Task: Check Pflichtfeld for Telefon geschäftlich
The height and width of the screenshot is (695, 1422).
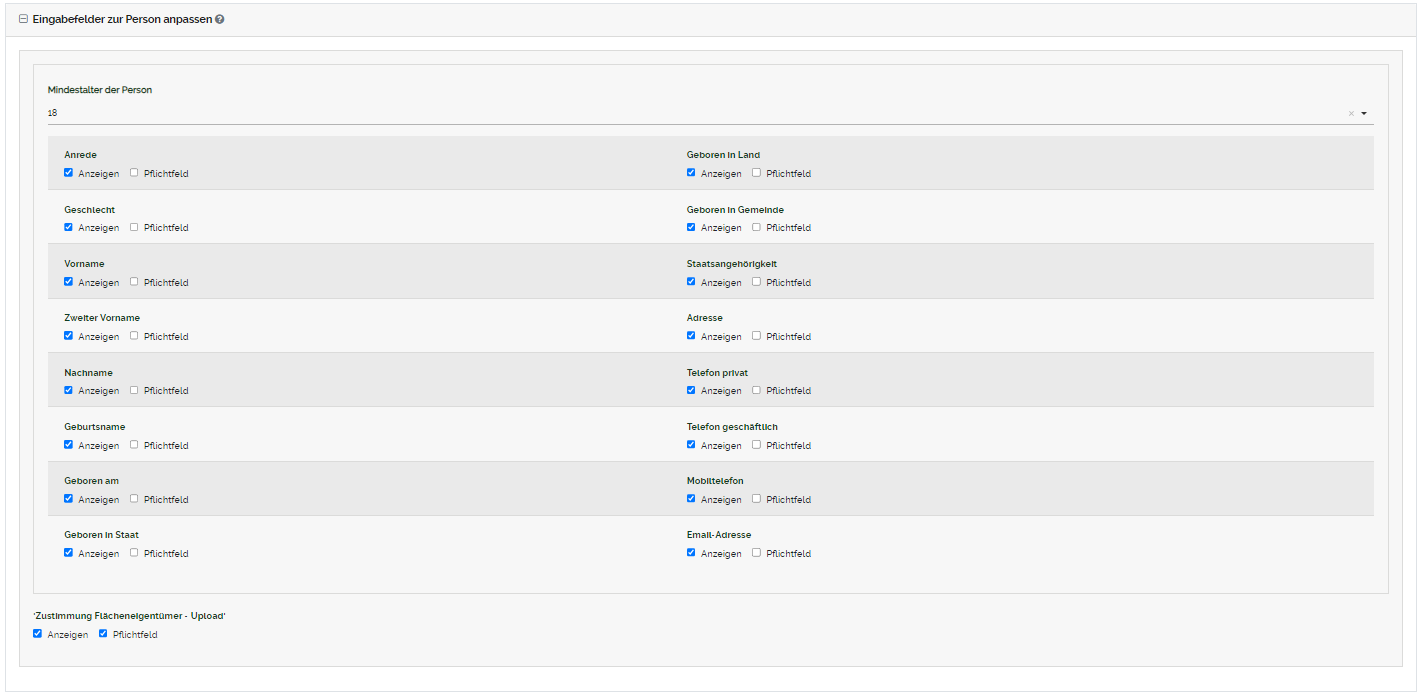Action: 756,445
